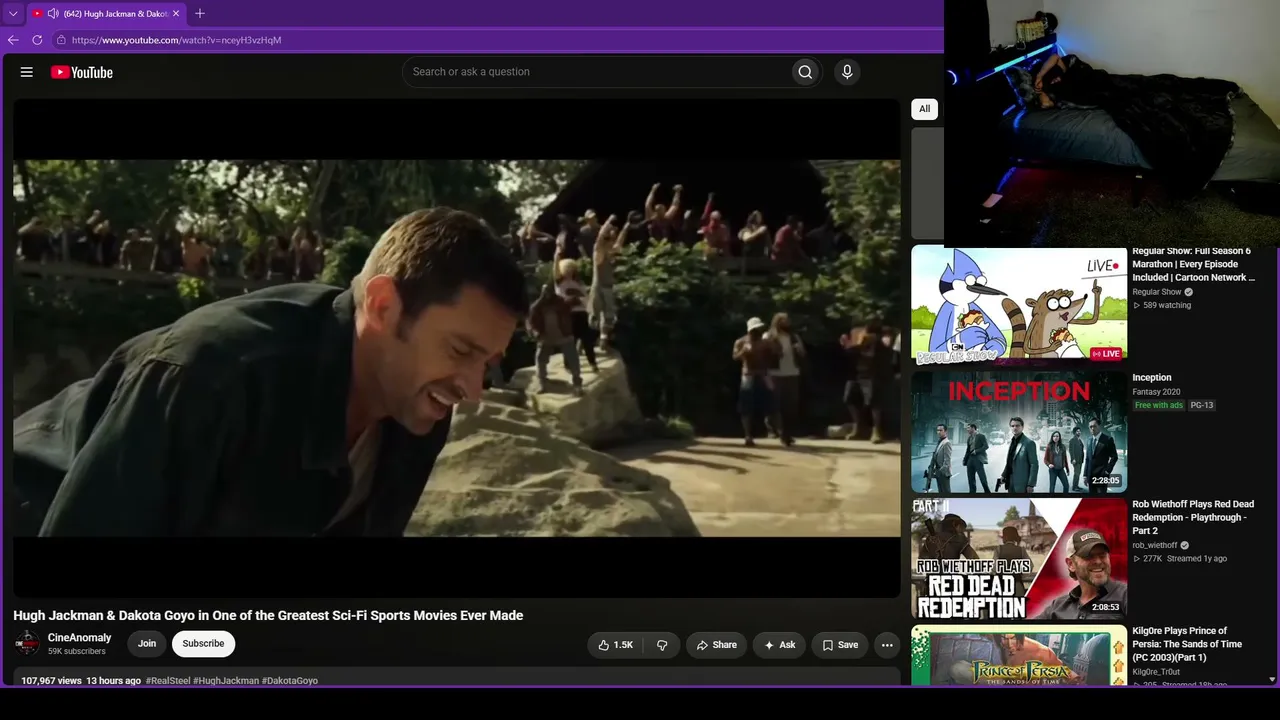Open the Rob Wiethoff Plays Red Dead title

(x=1193, y=517)
